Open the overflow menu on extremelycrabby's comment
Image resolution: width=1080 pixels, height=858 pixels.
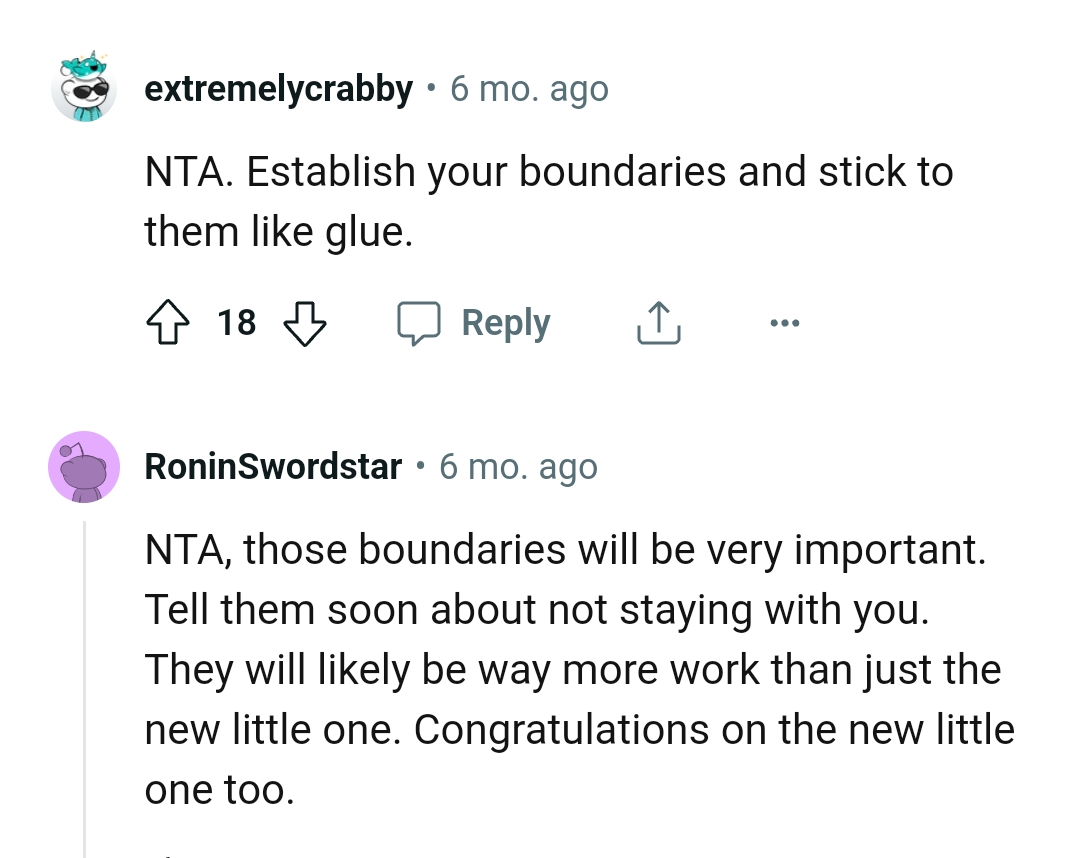(x=786, y=322)
